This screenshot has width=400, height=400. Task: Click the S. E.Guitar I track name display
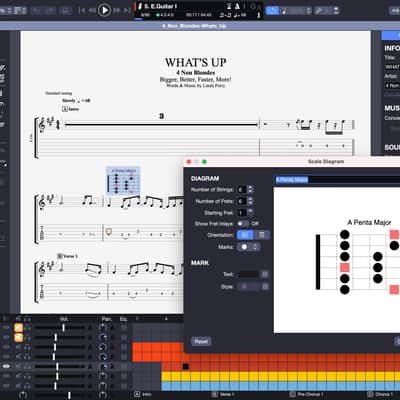(x=160, y=6)
